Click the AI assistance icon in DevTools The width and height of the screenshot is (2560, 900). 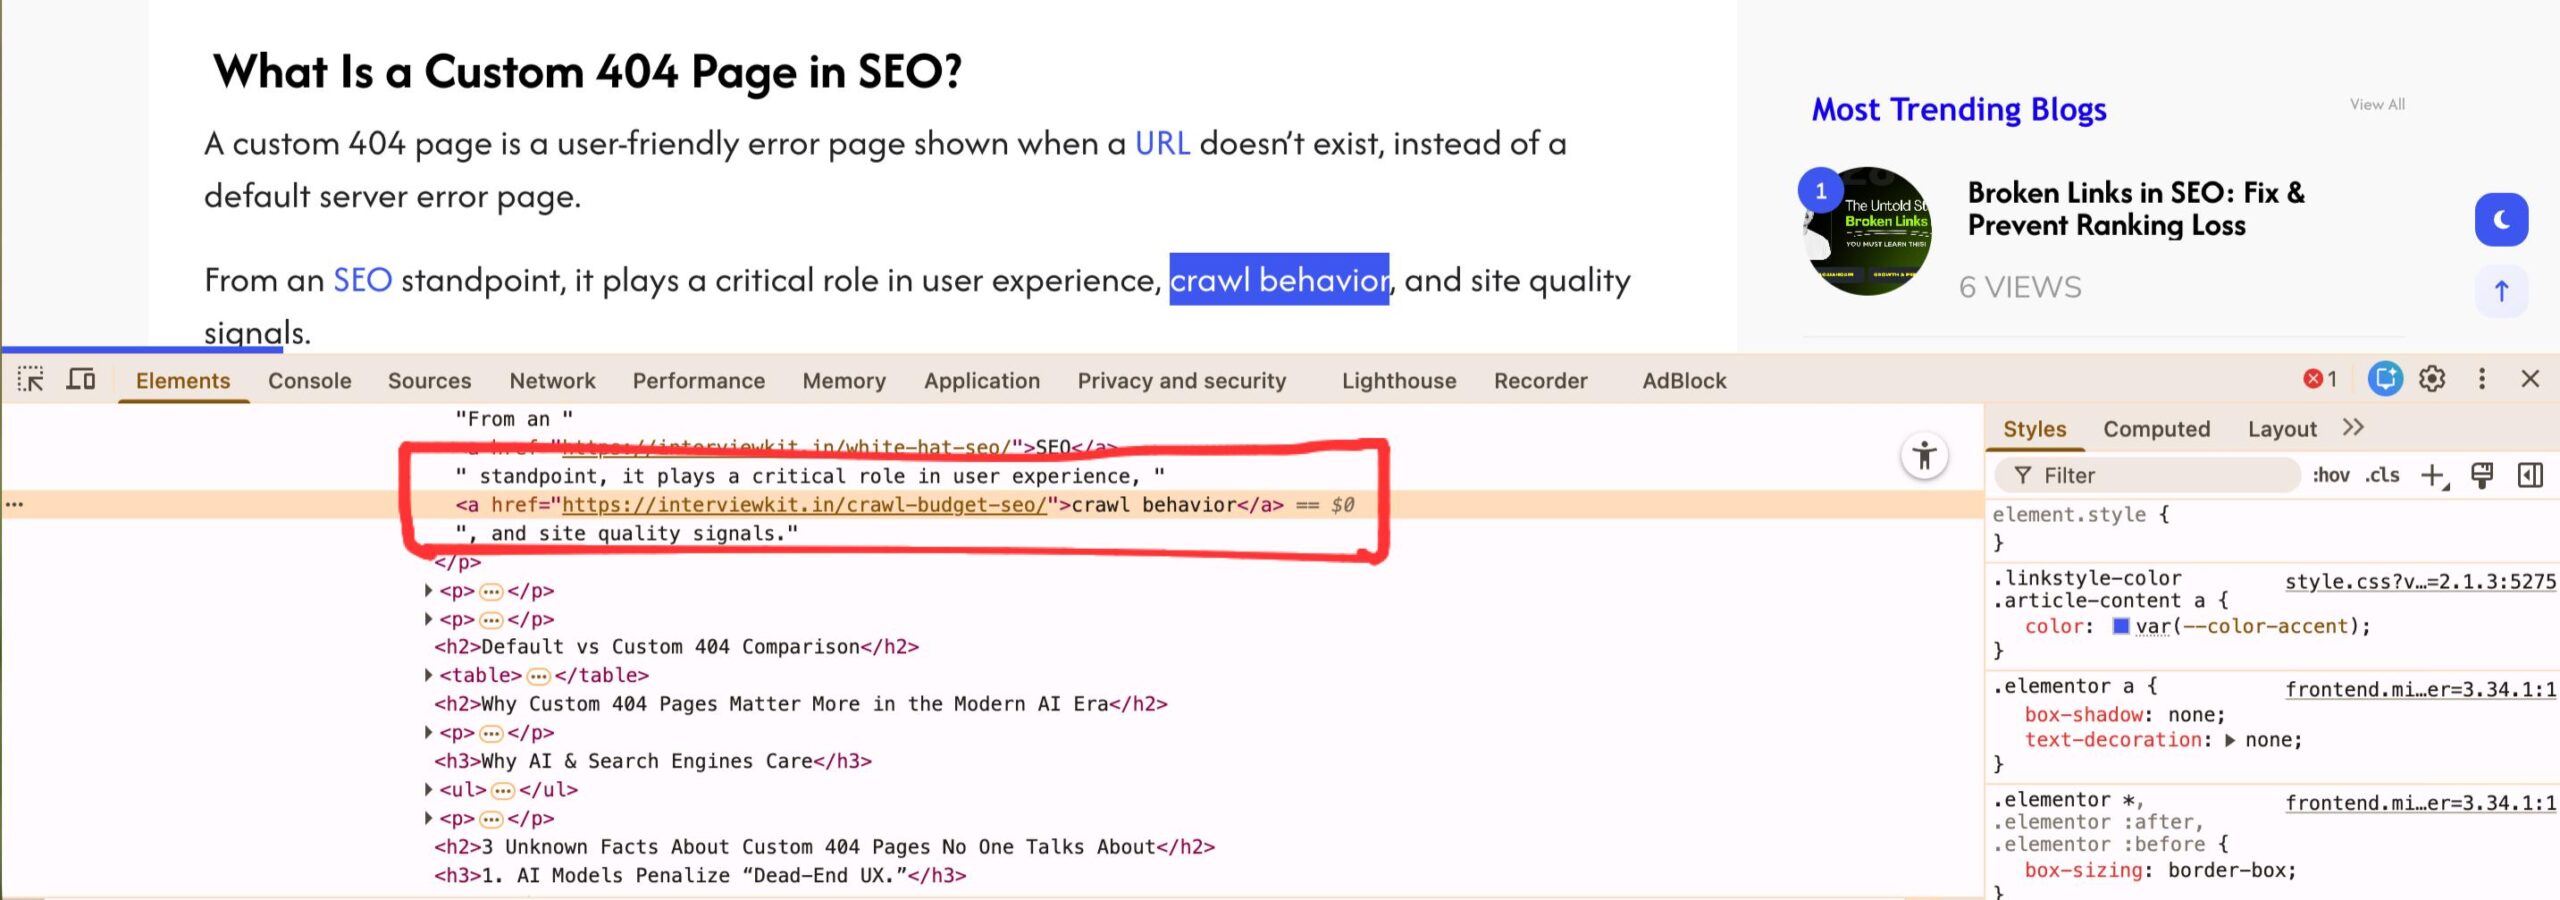[x=2384, y=379]
